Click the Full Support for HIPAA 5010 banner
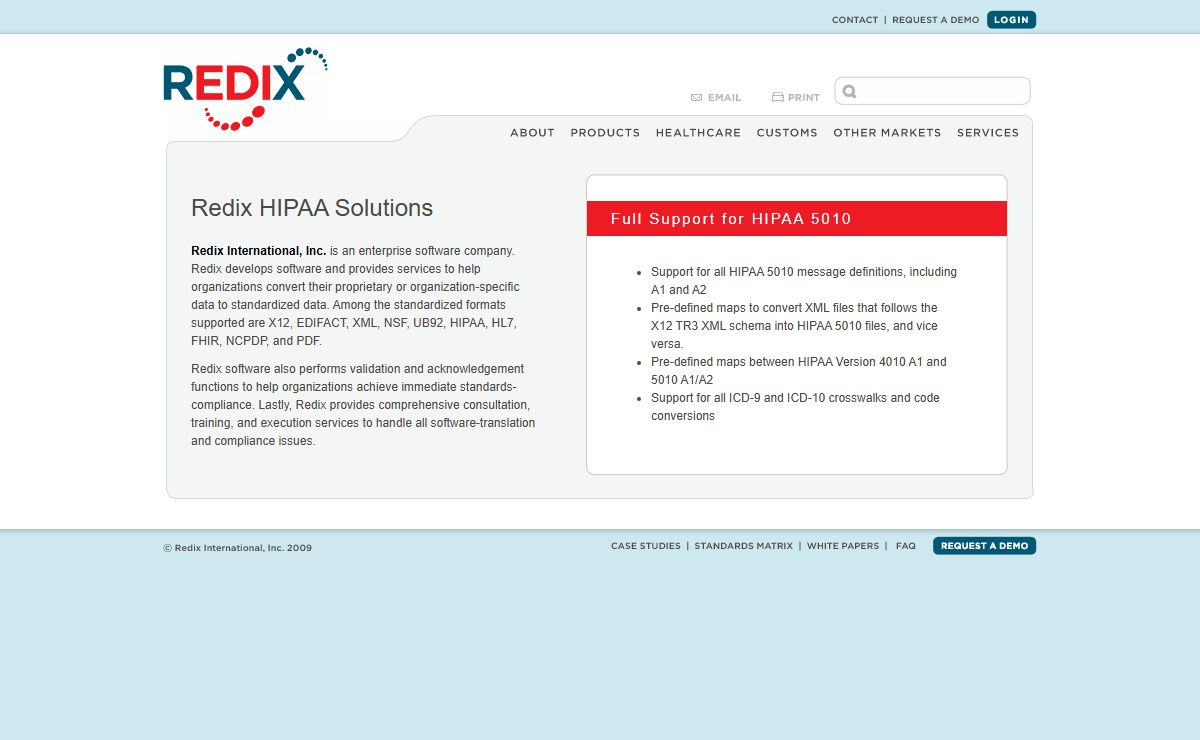 pos(796,218)
